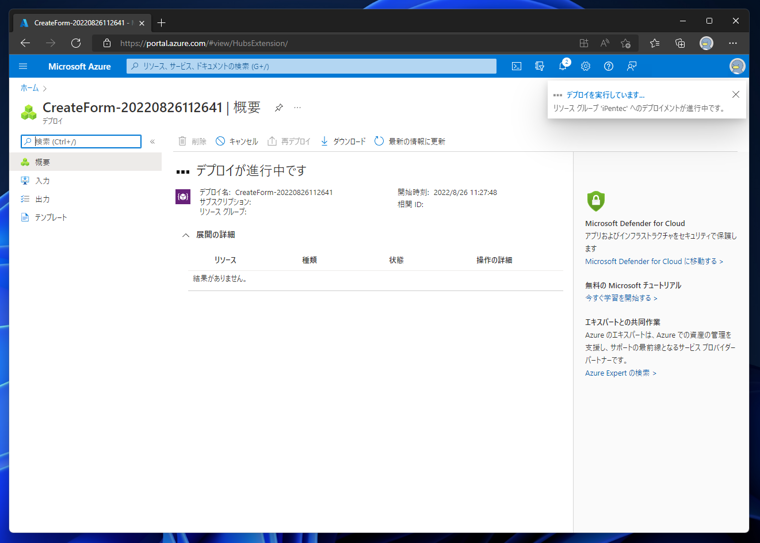The image size is (760, 543).
Task: Sort by the リソース column header
Action: [x=225, y=260]
